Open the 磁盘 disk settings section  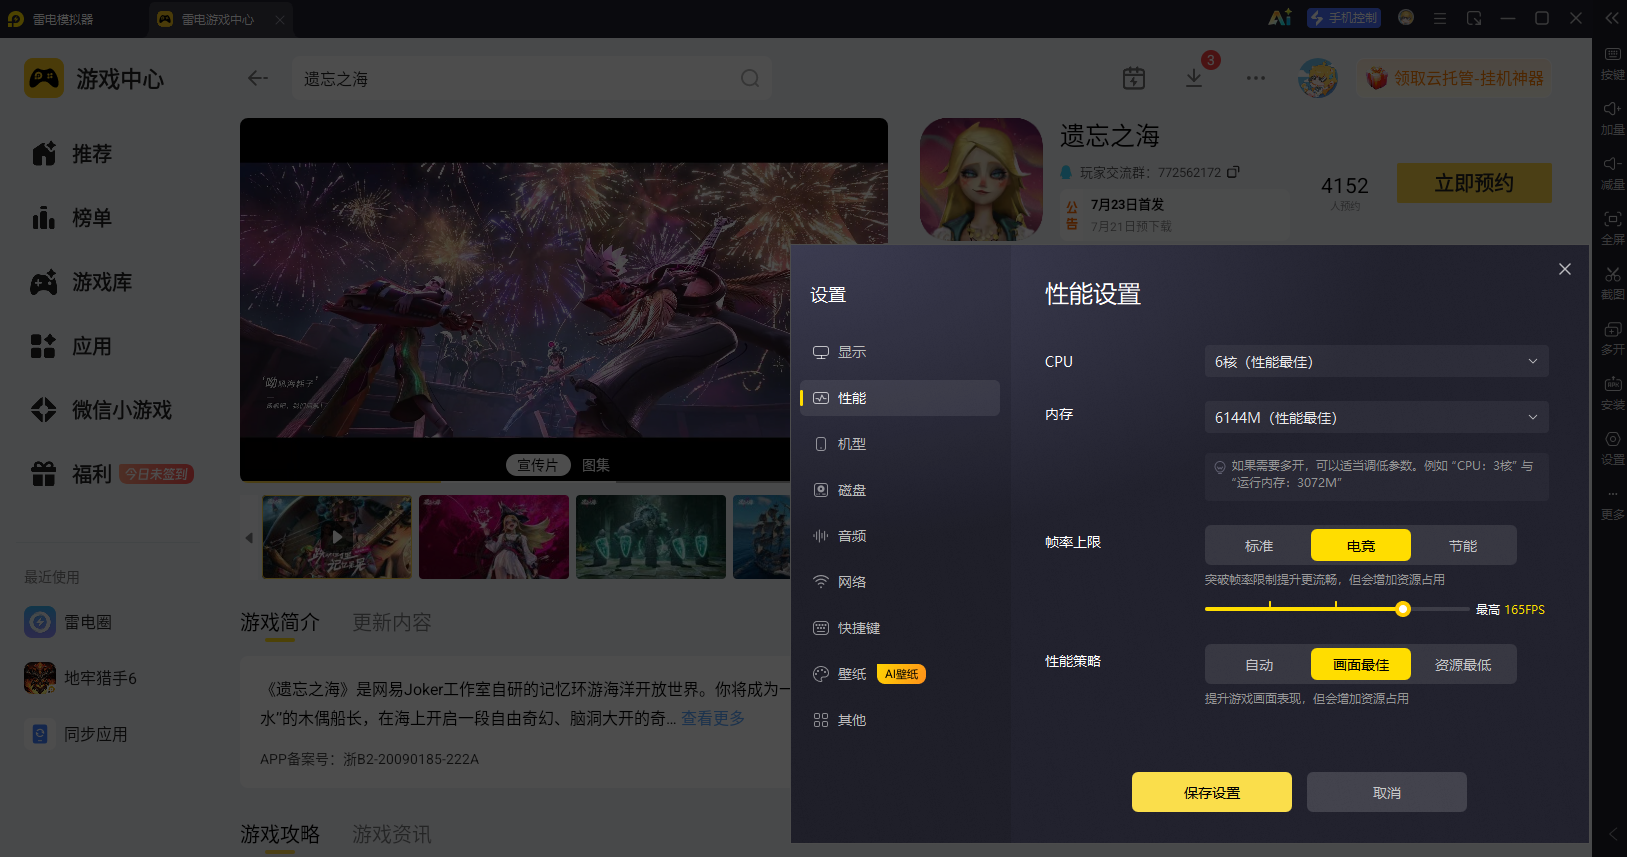[899, 490]
